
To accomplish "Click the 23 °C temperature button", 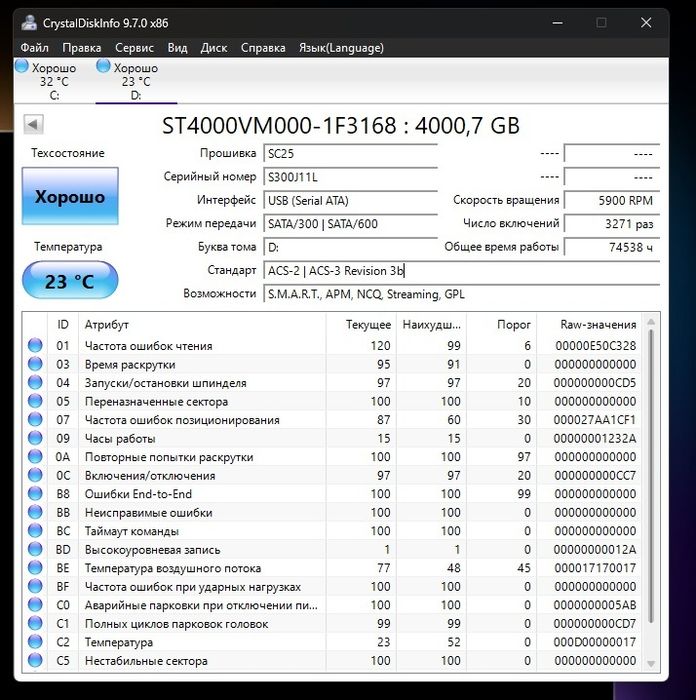I will (x=70, y=281).
